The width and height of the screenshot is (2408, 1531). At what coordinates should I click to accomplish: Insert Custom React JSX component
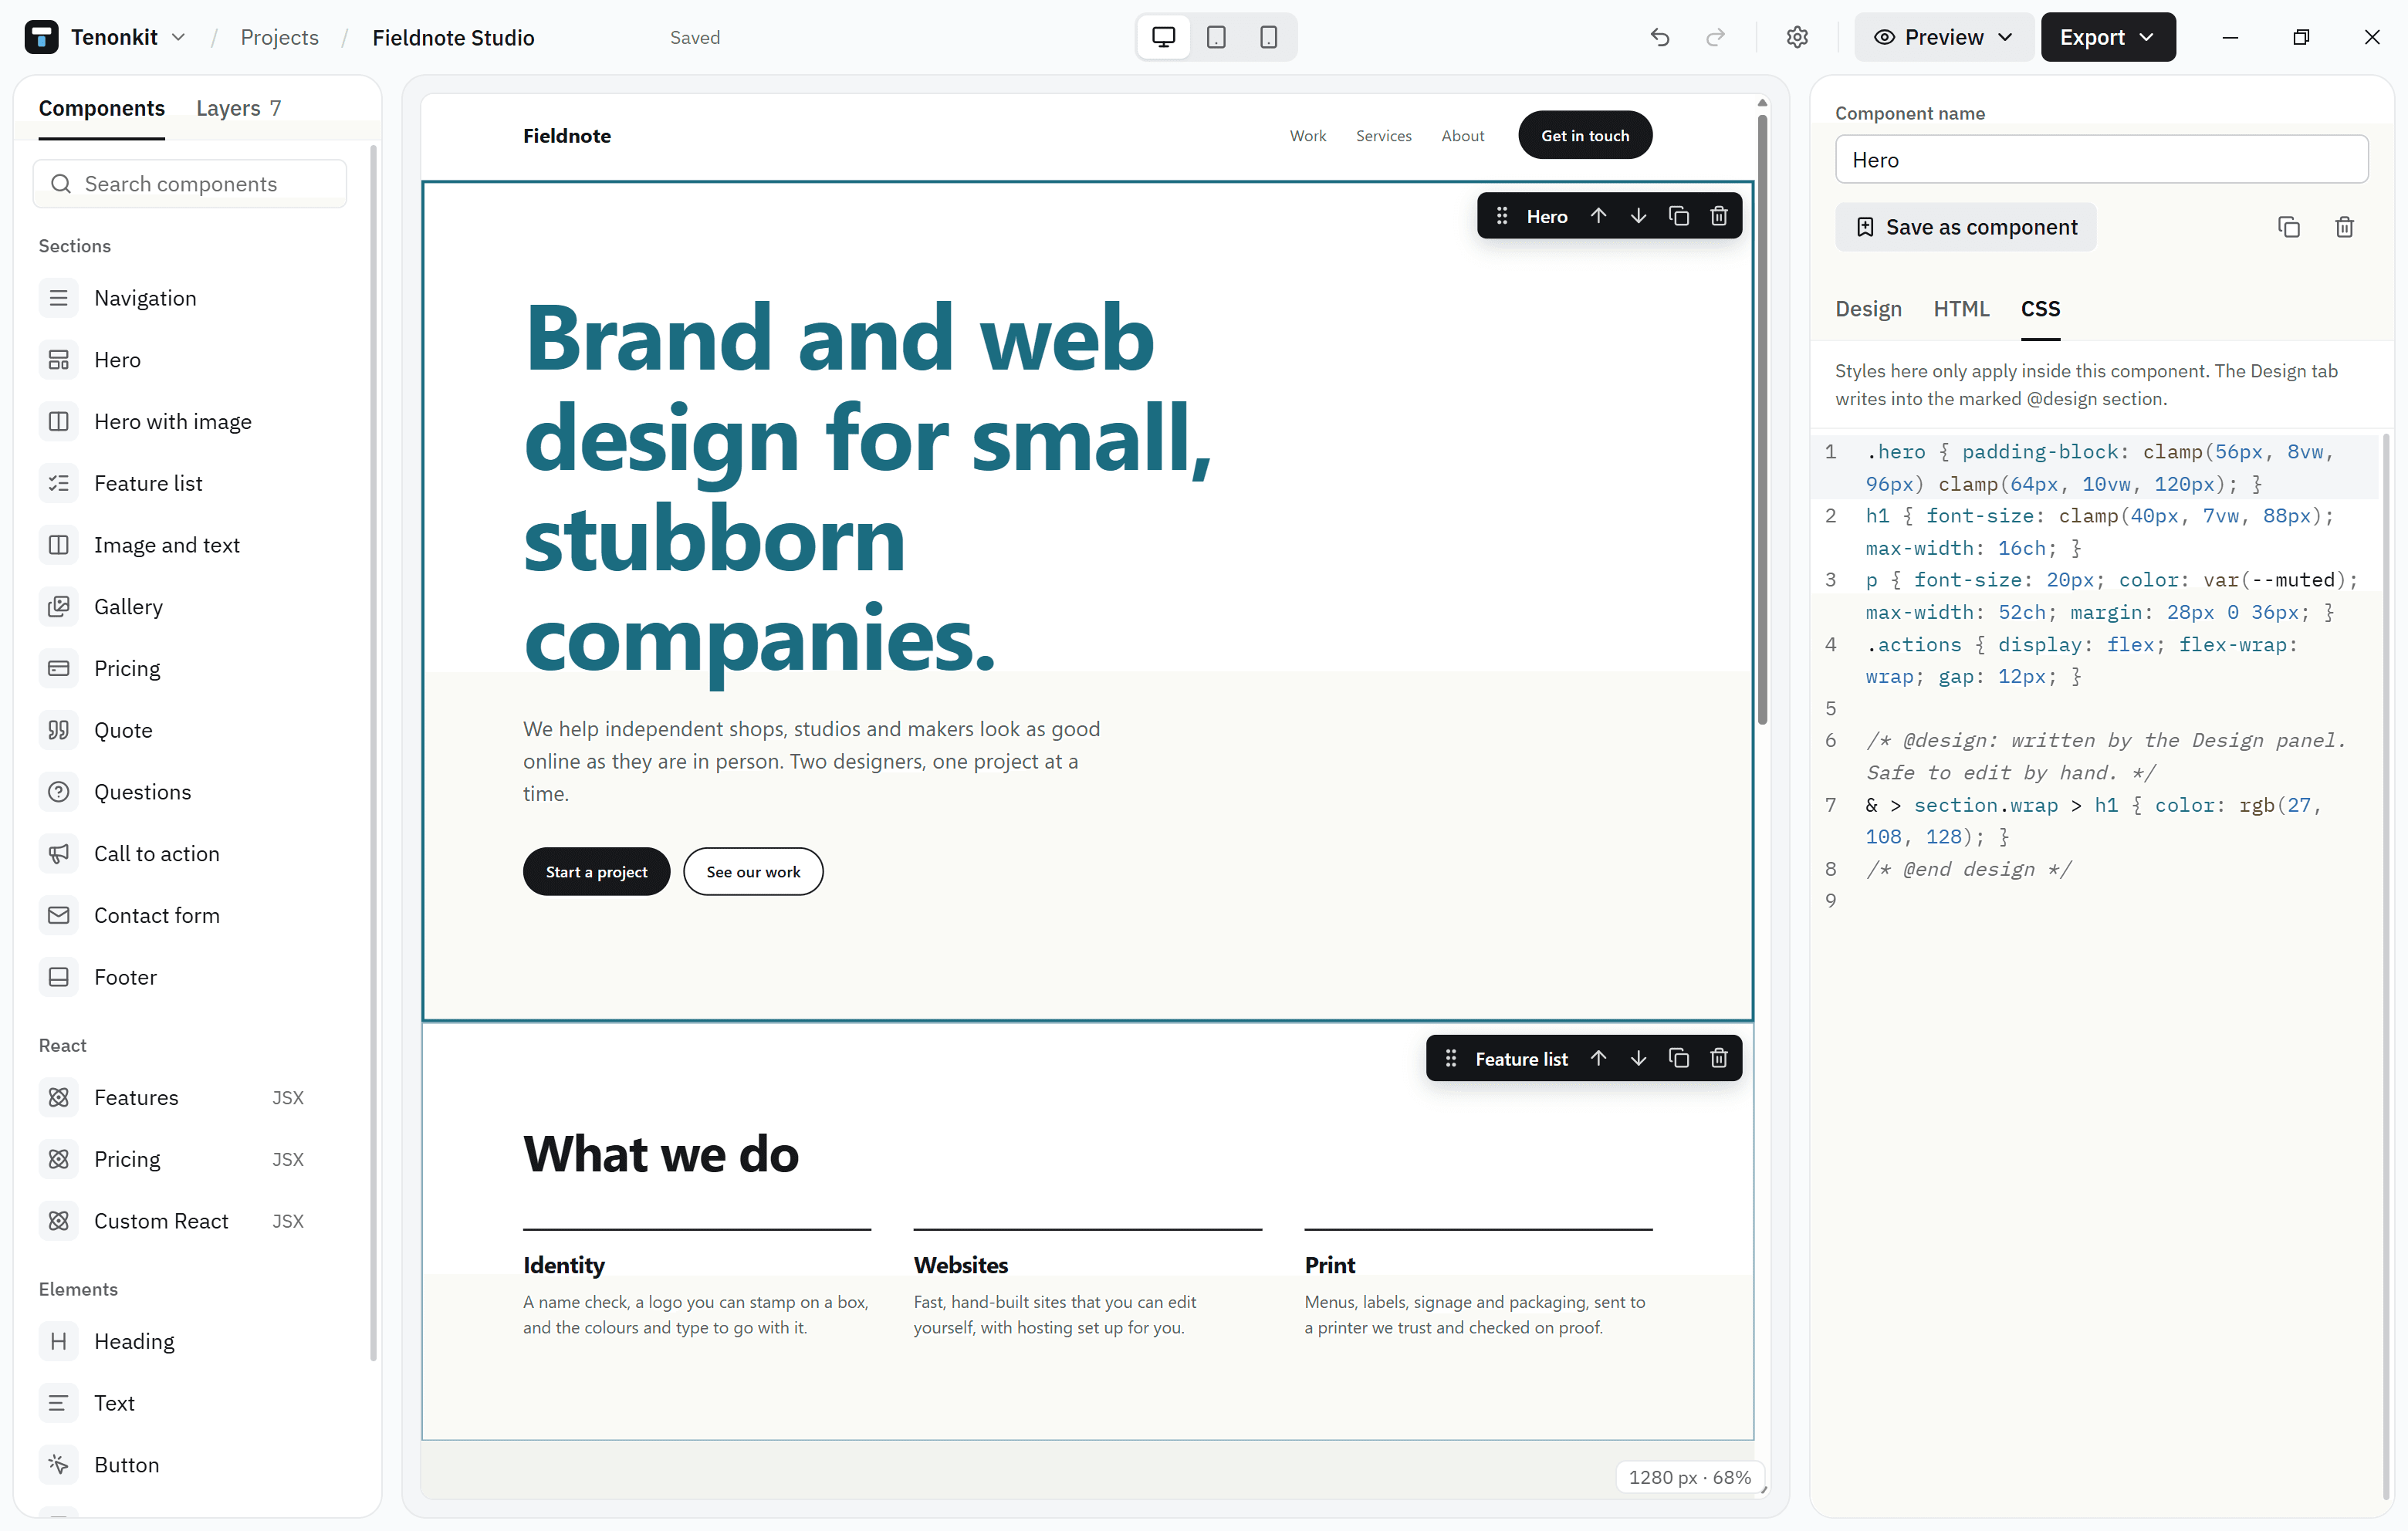click(189, 1222)
